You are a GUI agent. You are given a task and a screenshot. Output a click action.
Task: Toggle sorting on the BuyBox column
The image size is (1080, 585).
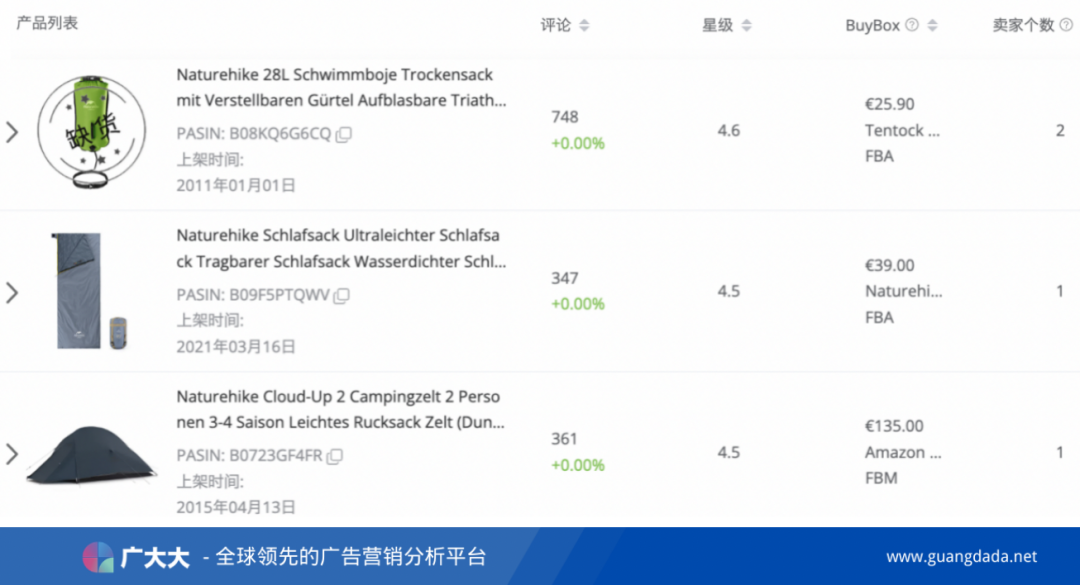931,25
